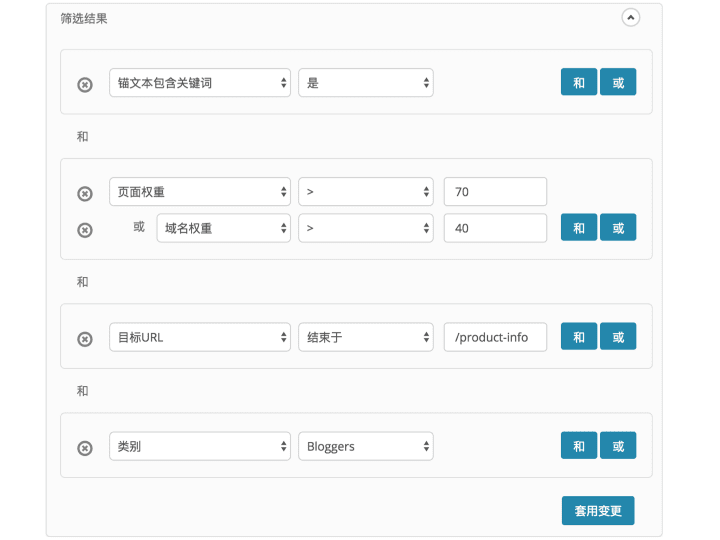Open the 锚文本包含关键词 dropdown
The height and width of the screenshot is (540, 720).
pos(200,83)
